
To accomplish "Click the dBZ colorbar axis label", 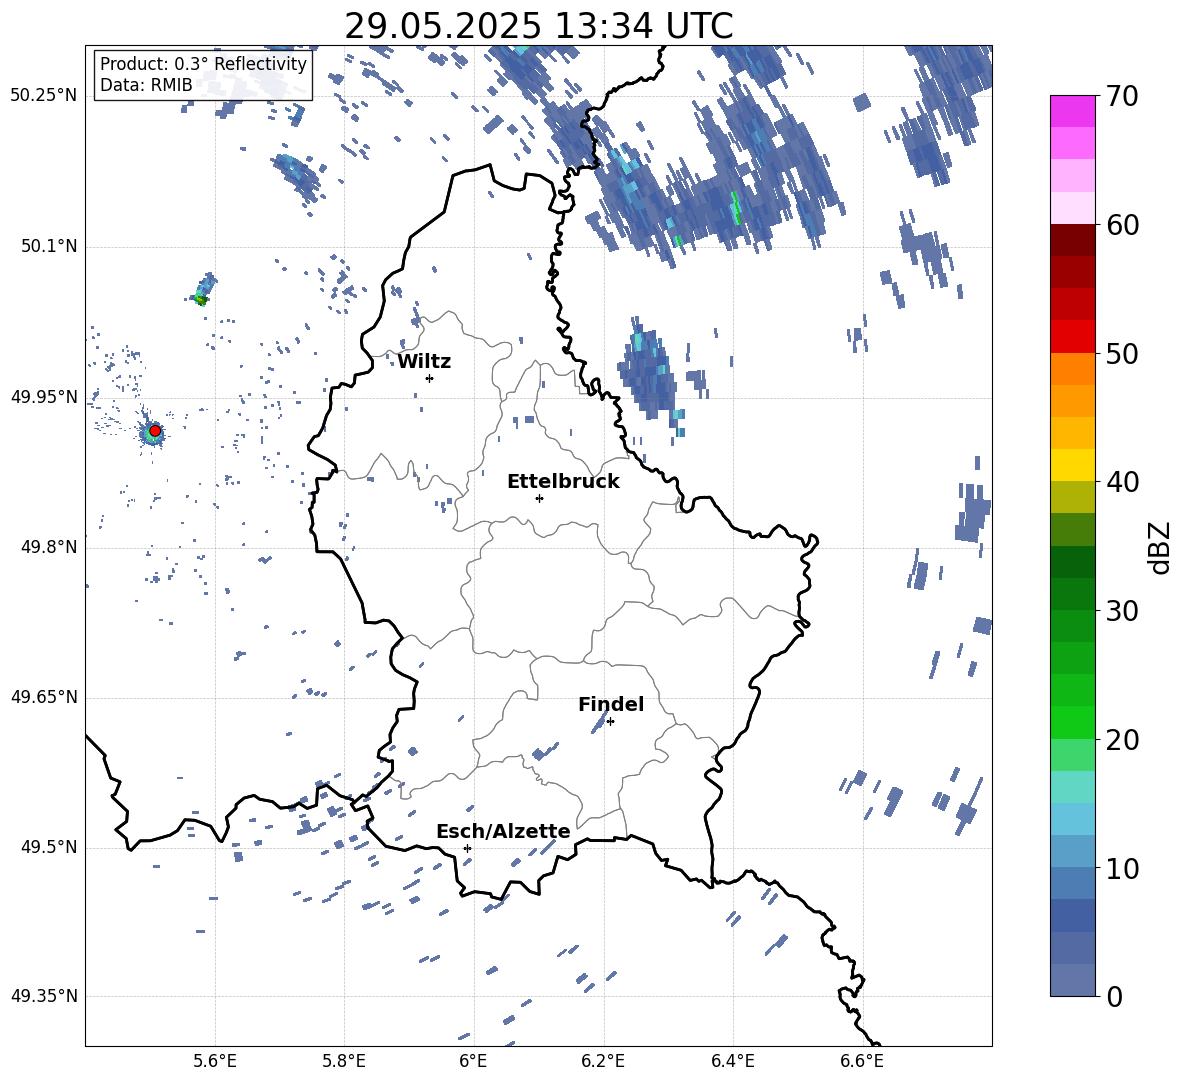I will click(1159, 547).
